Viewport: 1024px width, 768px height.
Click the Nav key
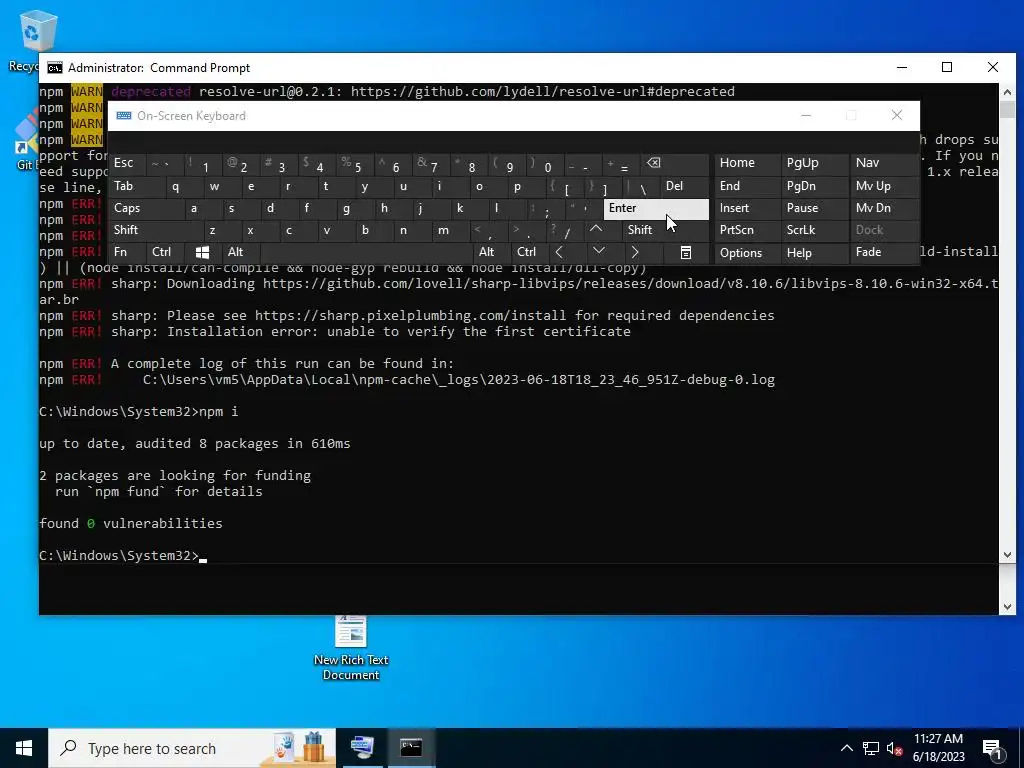[884, 164]
